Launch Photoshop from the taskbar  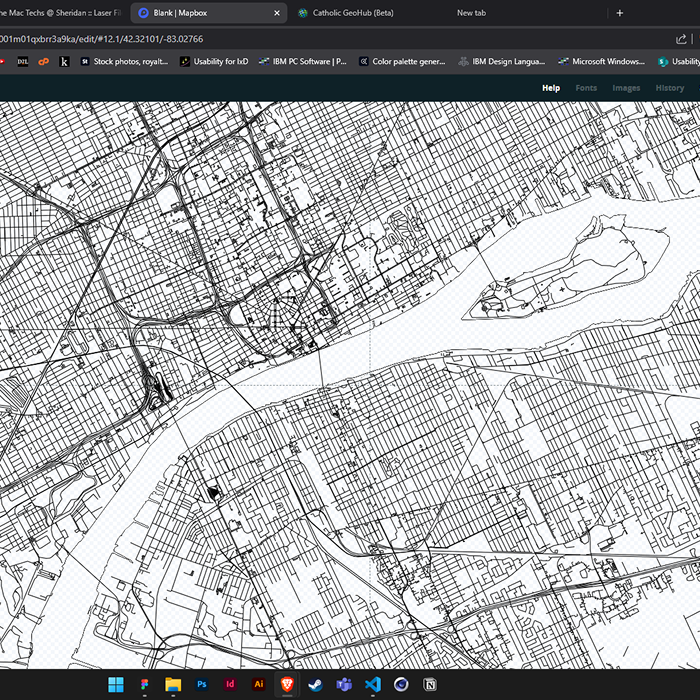[x=201, y=684]
